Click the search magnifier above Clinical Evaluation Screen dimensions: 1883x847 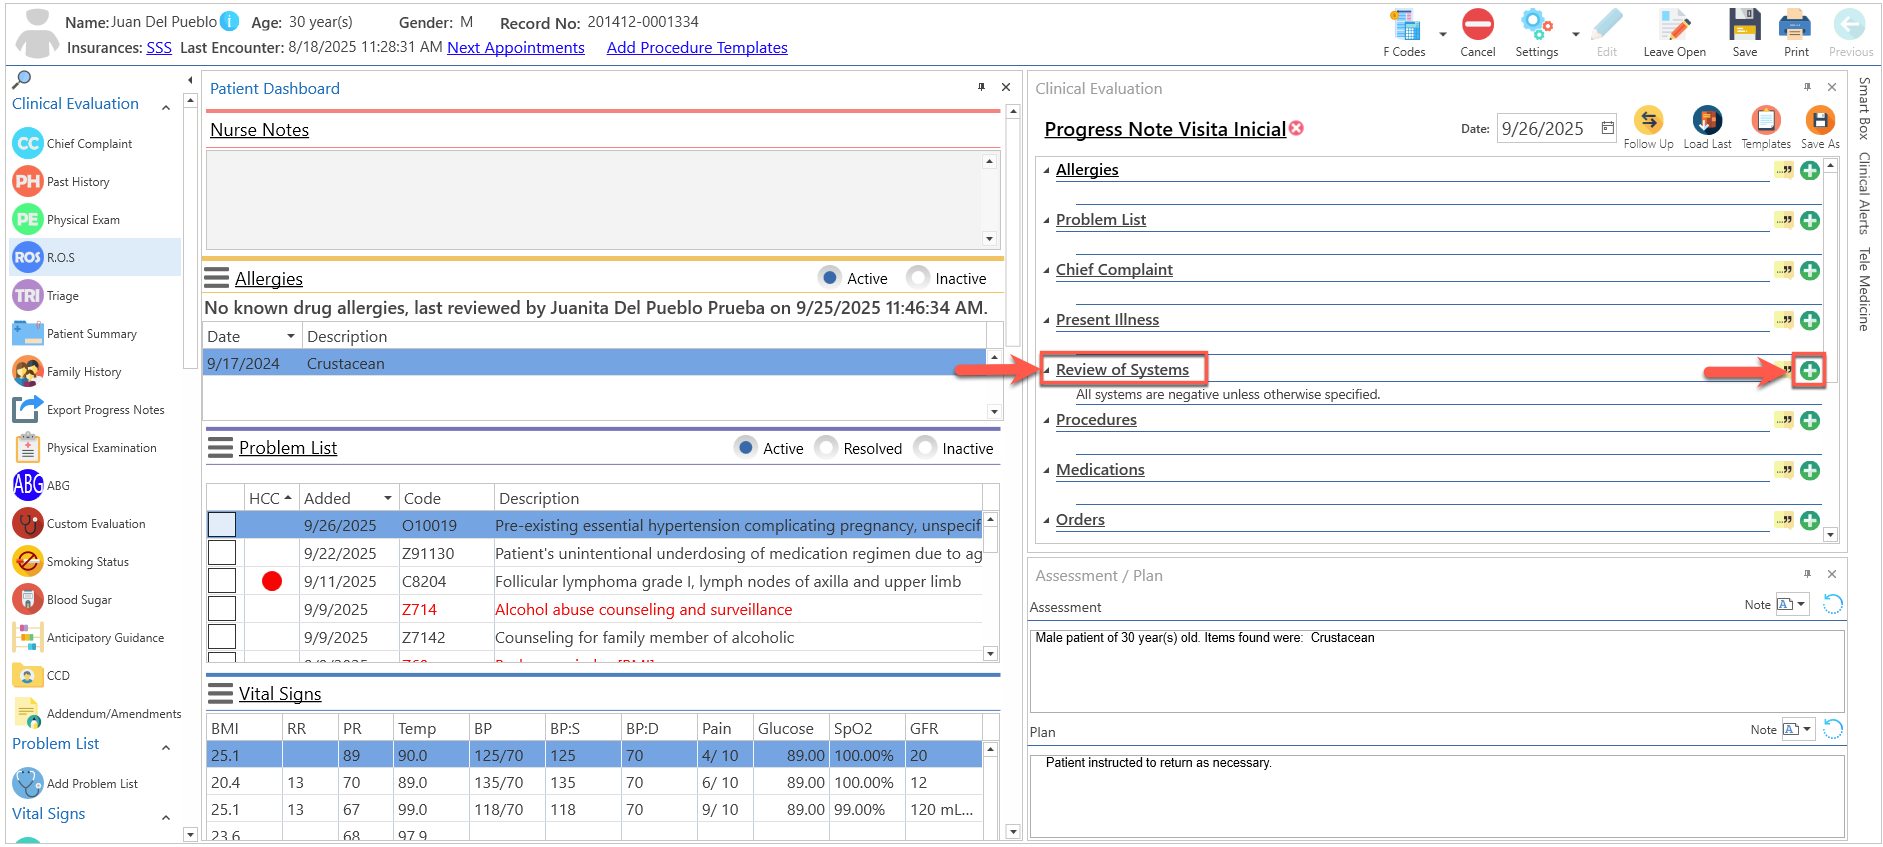21,80
